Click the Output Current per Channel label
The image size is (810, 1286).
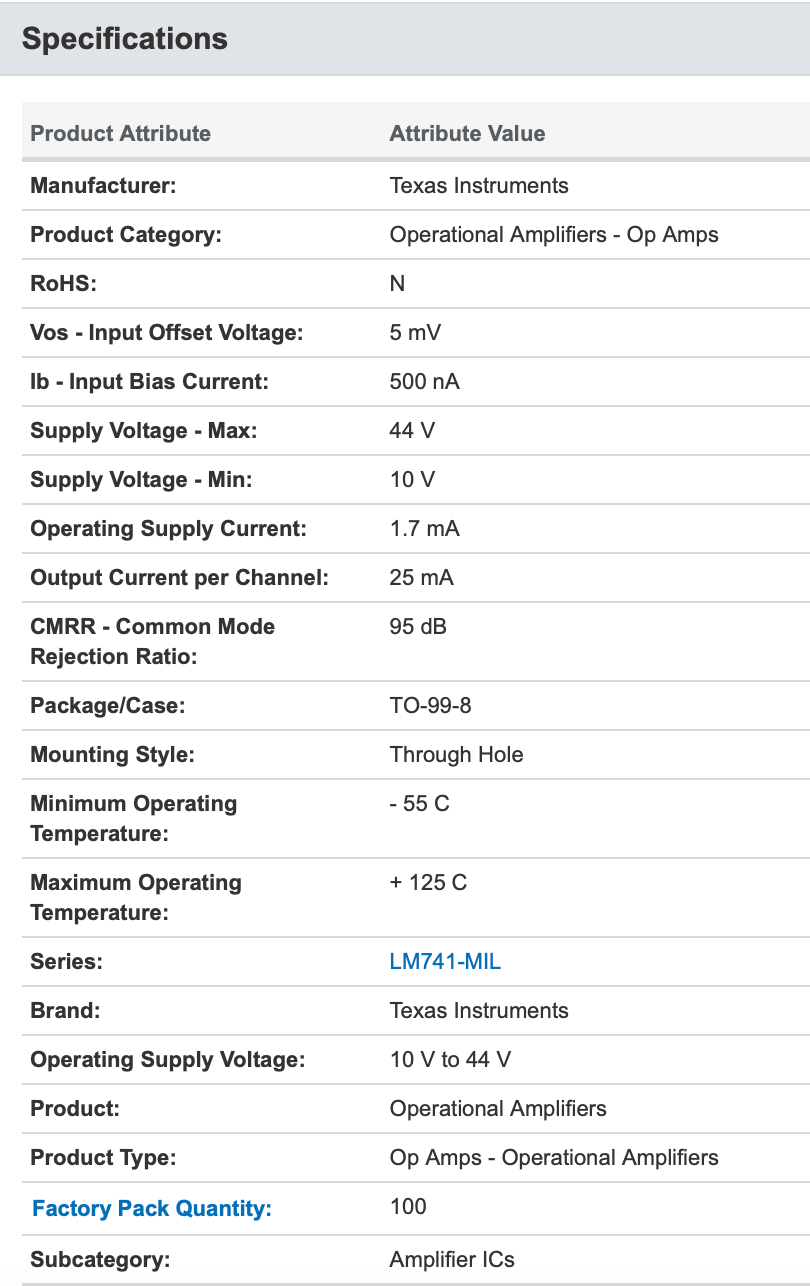coord(180,578)
